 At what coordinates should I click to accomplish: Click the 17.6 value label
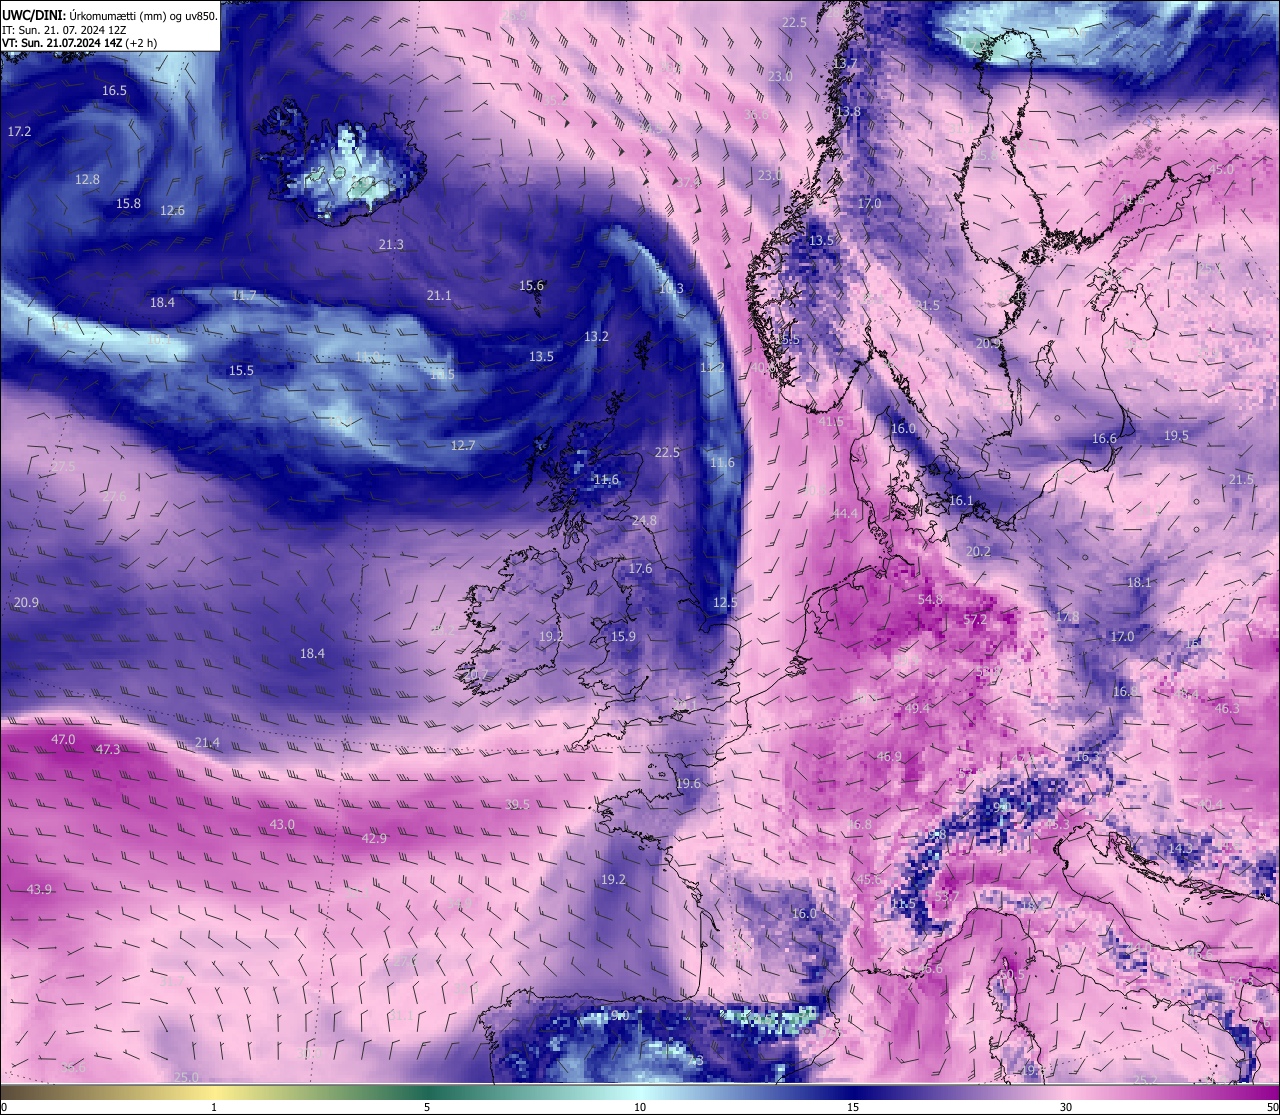(x=640, y=569)
